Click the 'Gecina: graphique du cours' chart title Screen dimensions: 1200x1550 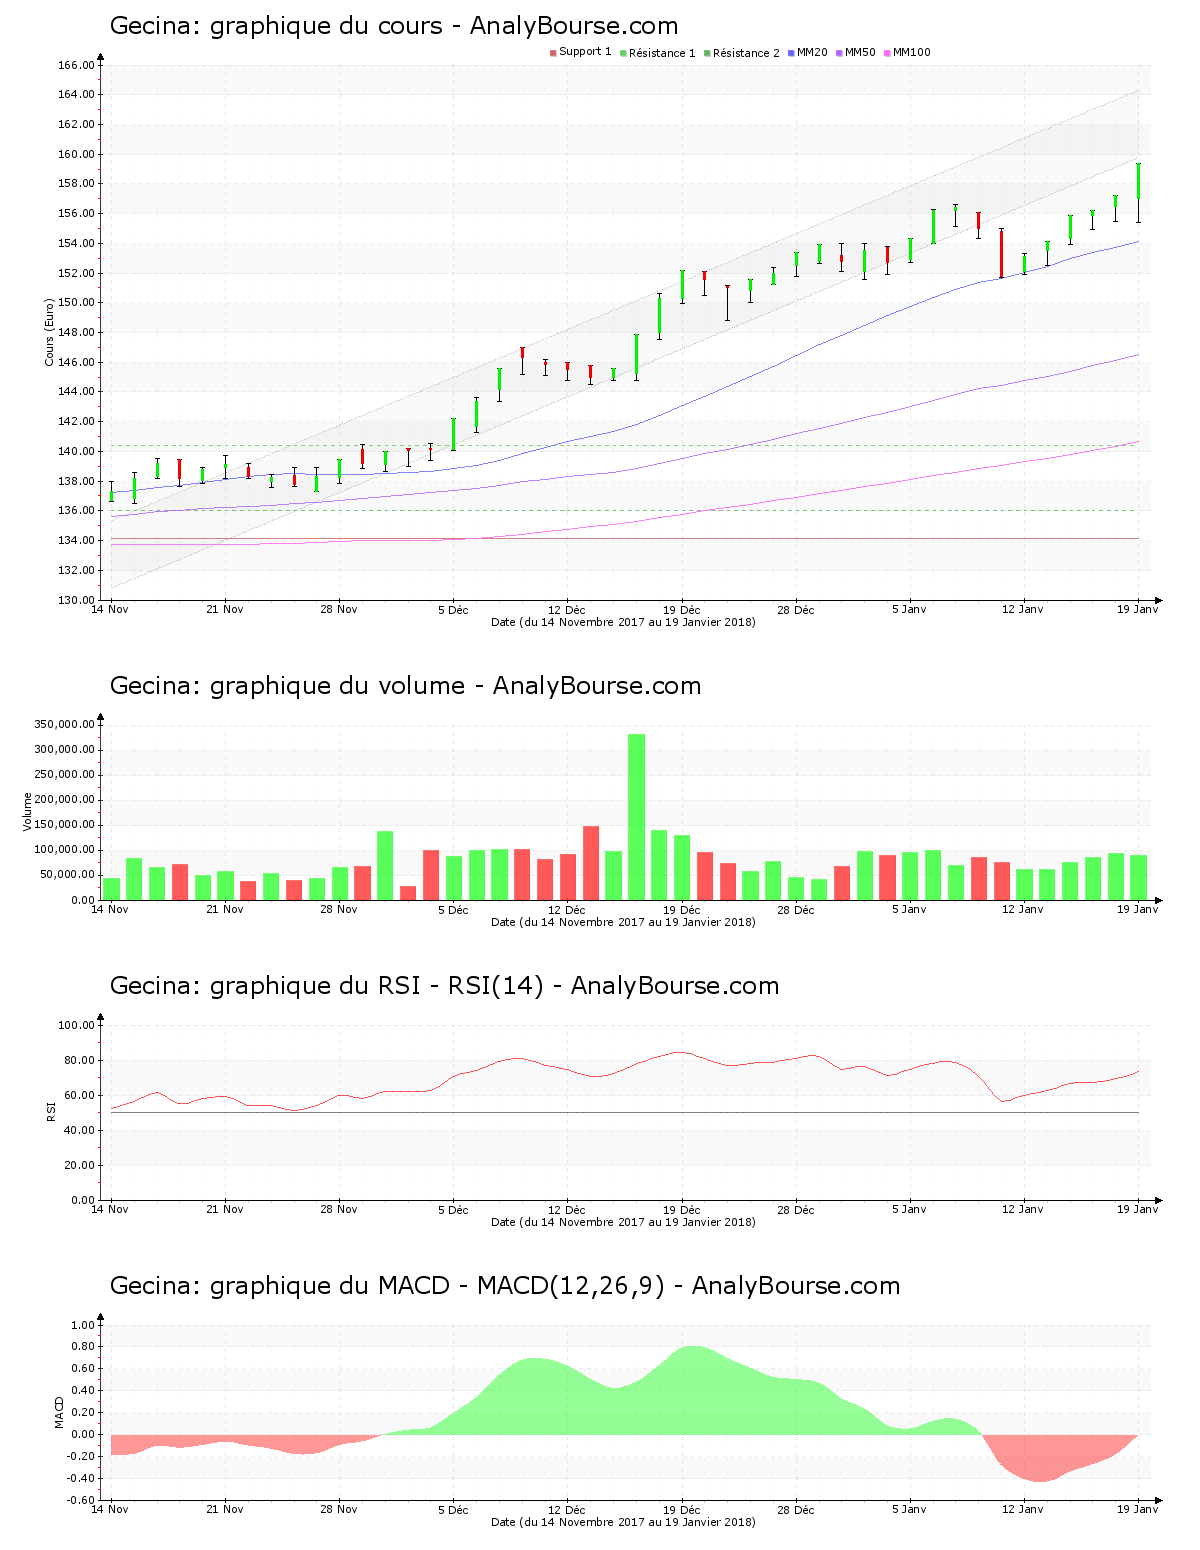(x=393, y=27)
